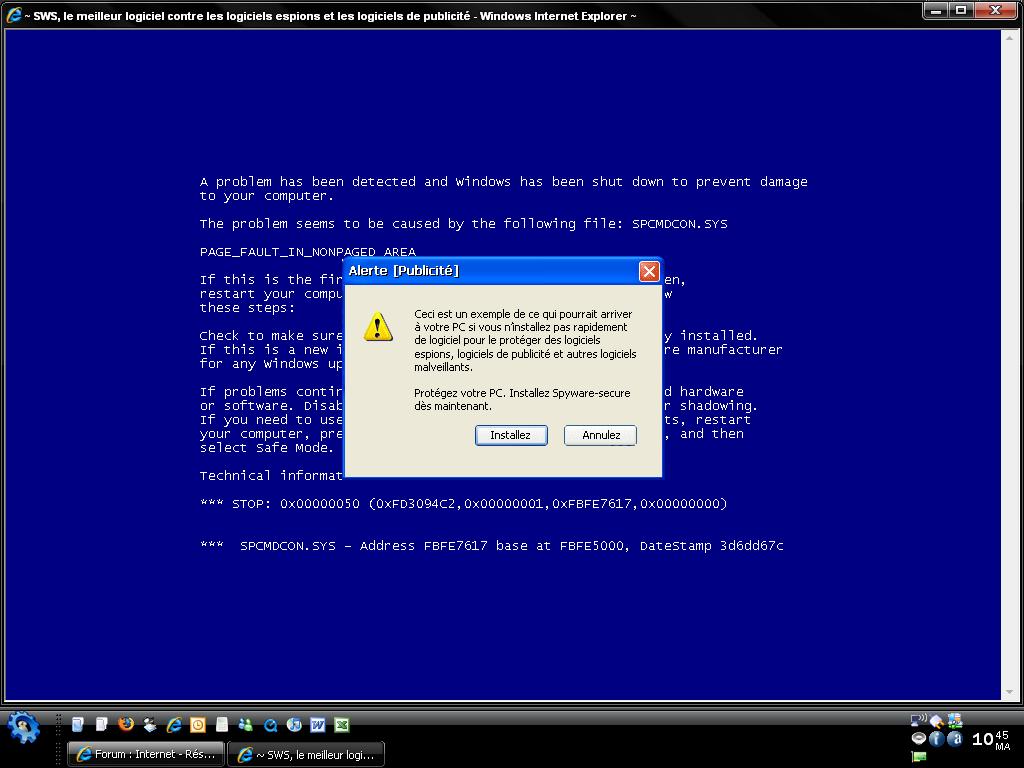Click the grey disc tray icon
The height and width of the screenshot is (768, 1024).
(x=919, y=739)
